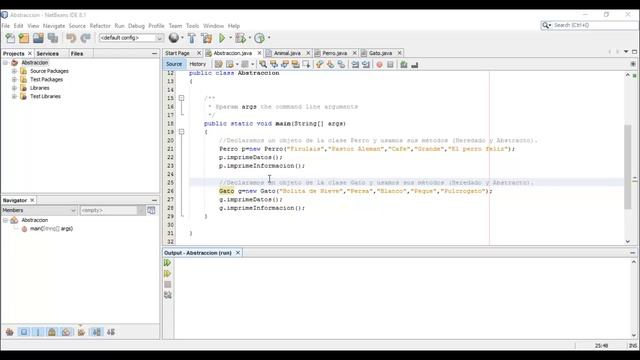
Task: Toggle Fully Qualified Names filter in Navigator
Action: point(81,332)
